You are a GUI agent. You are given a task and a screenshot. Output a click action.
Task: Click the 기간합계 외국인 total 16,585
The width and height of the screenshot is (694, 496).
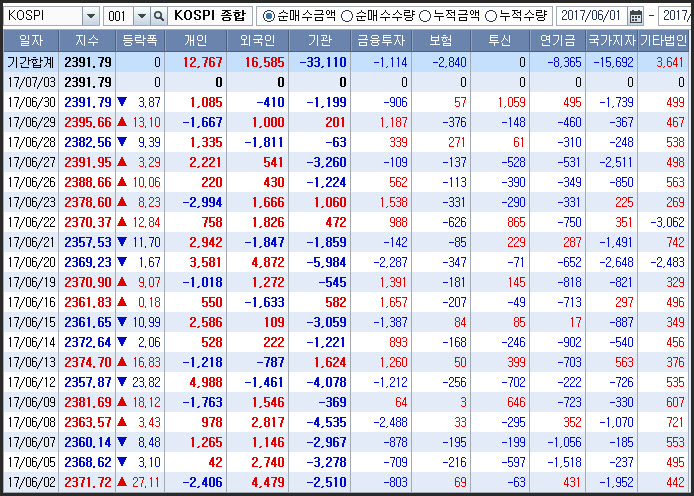(x=265, y=62)
